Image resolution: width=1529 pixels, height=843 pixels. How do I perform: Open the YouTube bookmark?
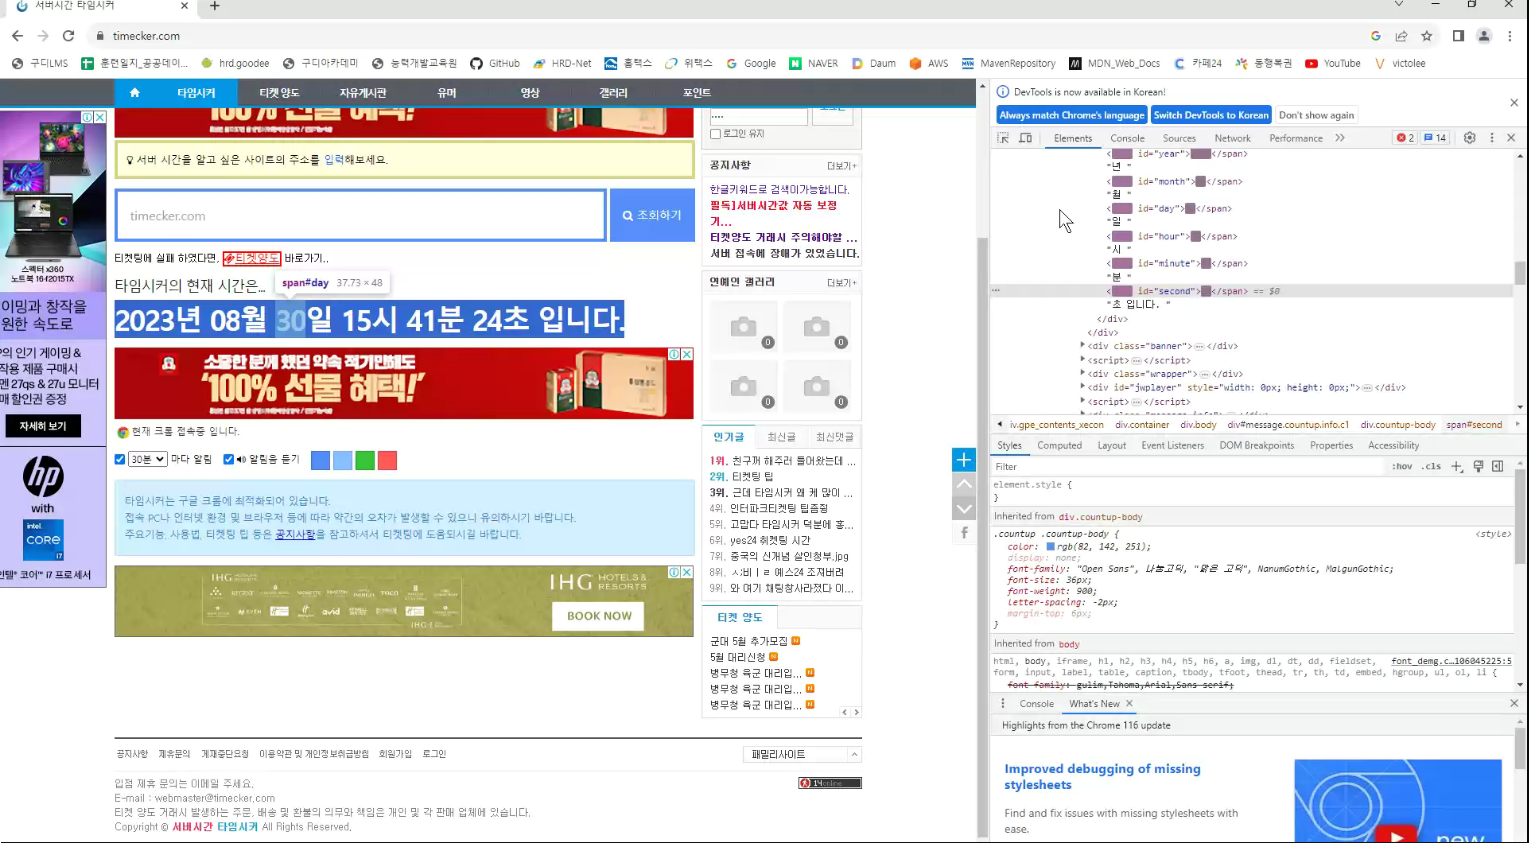point(1332,63)
